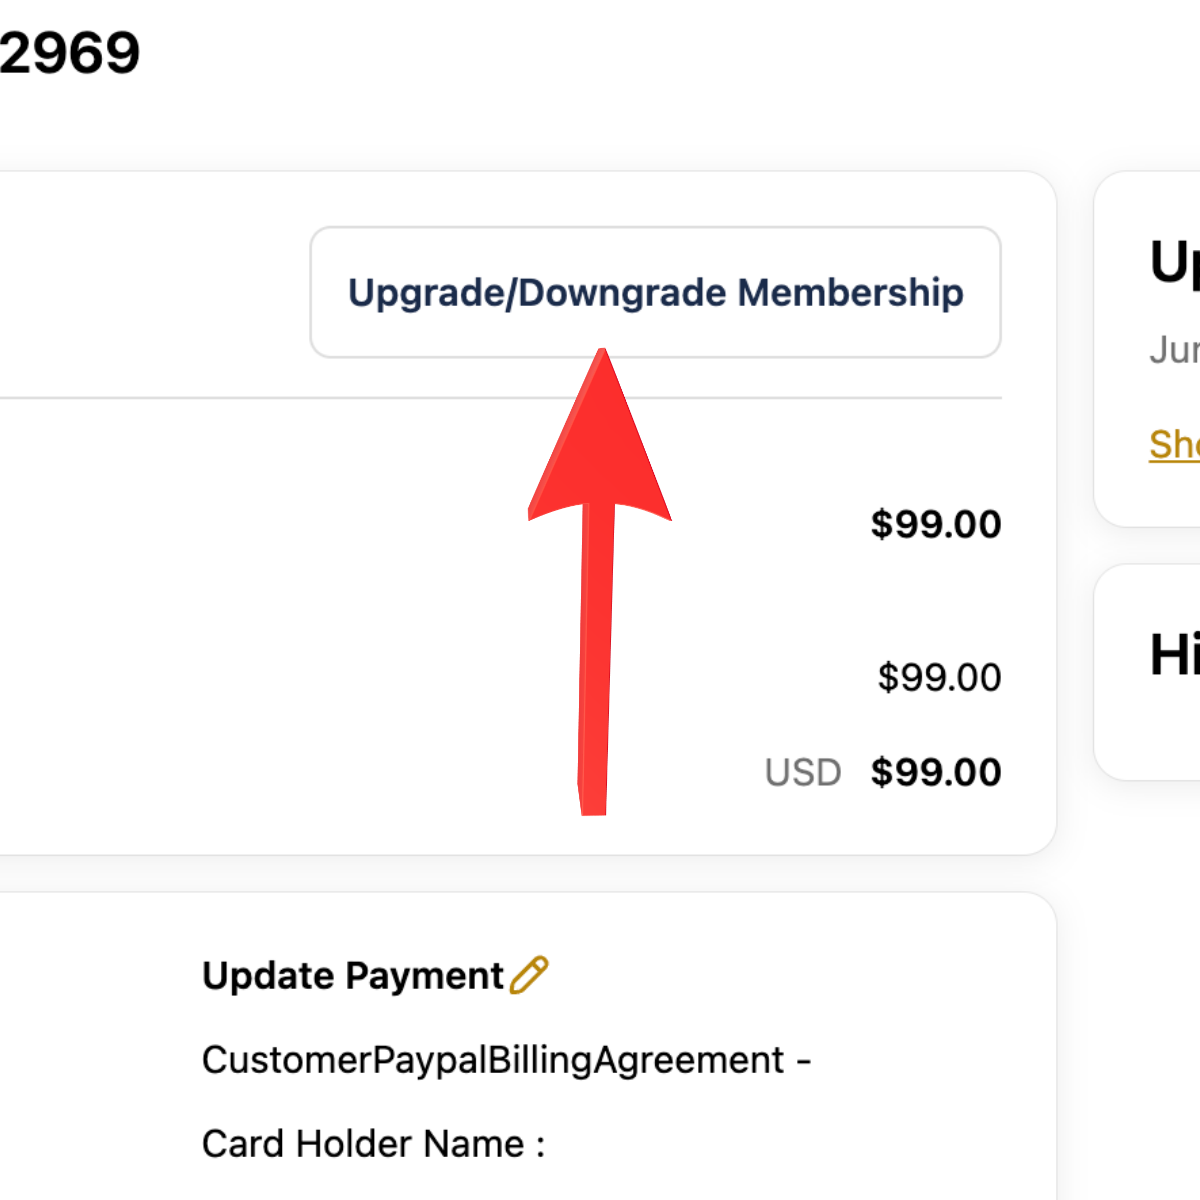The height and width of the screenshot is (1200, 1200).
Task: Select the CustomerPaypalBillingAgreement text line
Action: [x=506, y=1060]
